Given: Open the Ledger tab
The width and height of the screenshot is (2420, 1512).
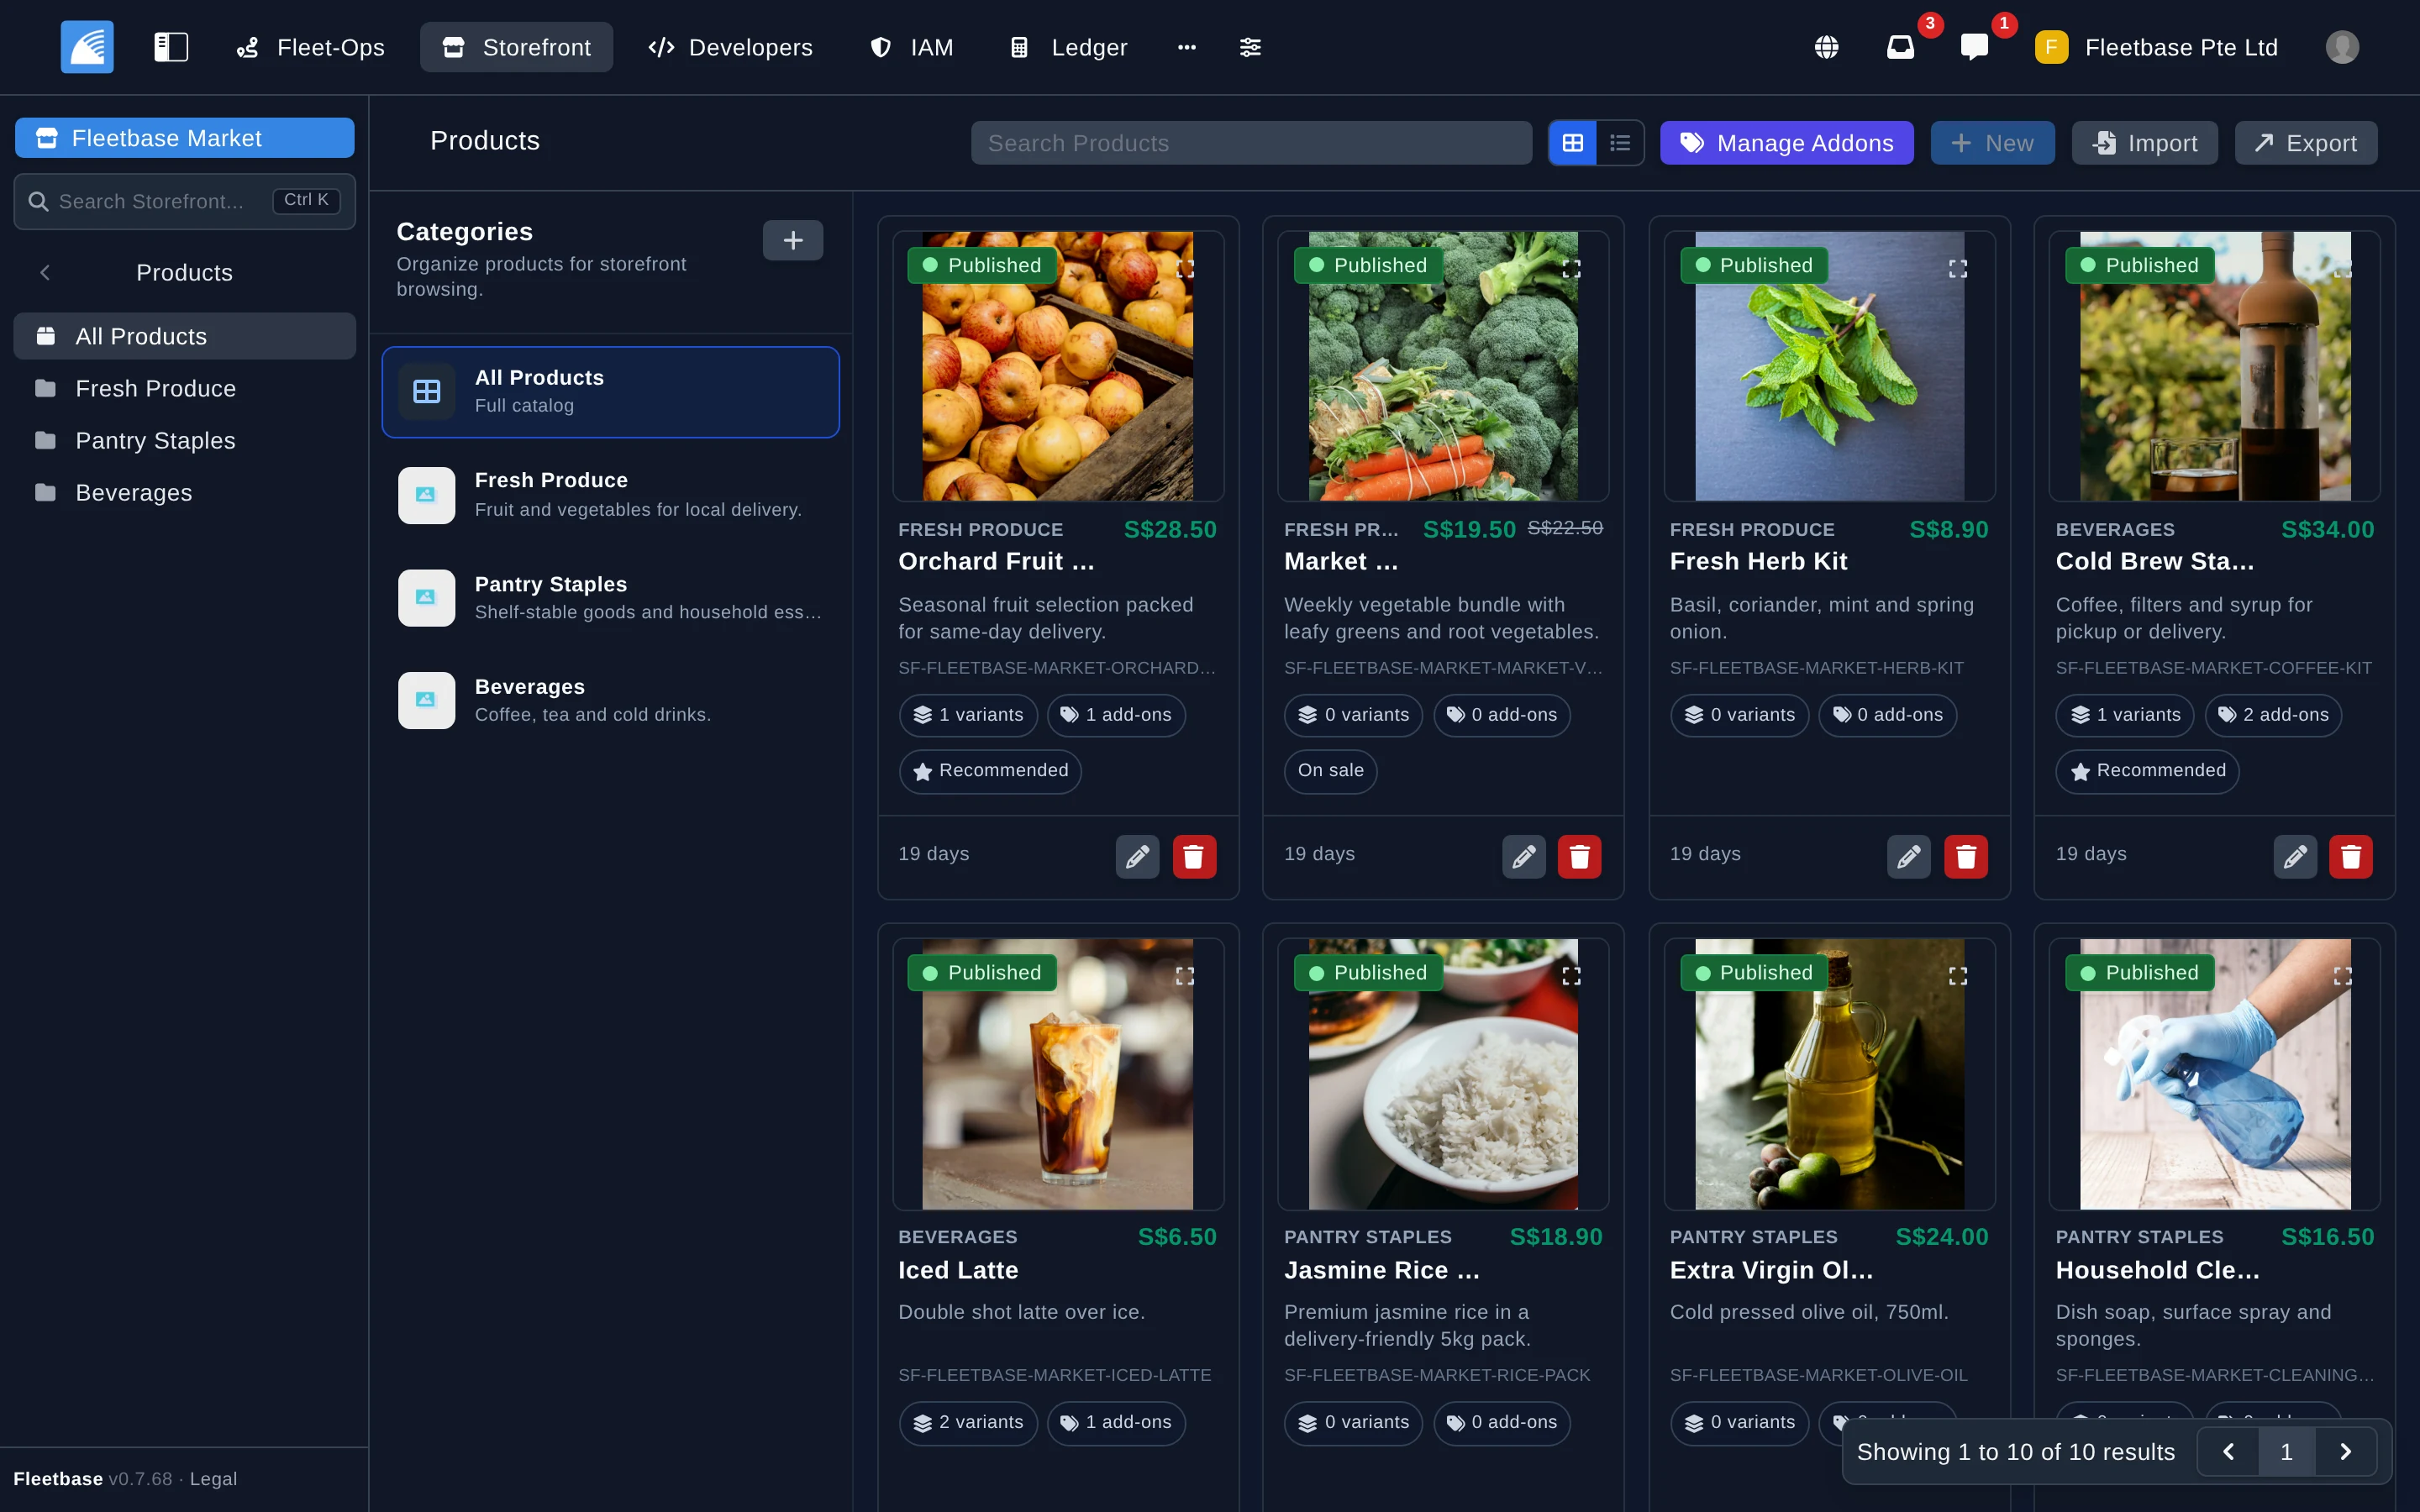Looking at the screenshot, I should [x=1069, y=47].
